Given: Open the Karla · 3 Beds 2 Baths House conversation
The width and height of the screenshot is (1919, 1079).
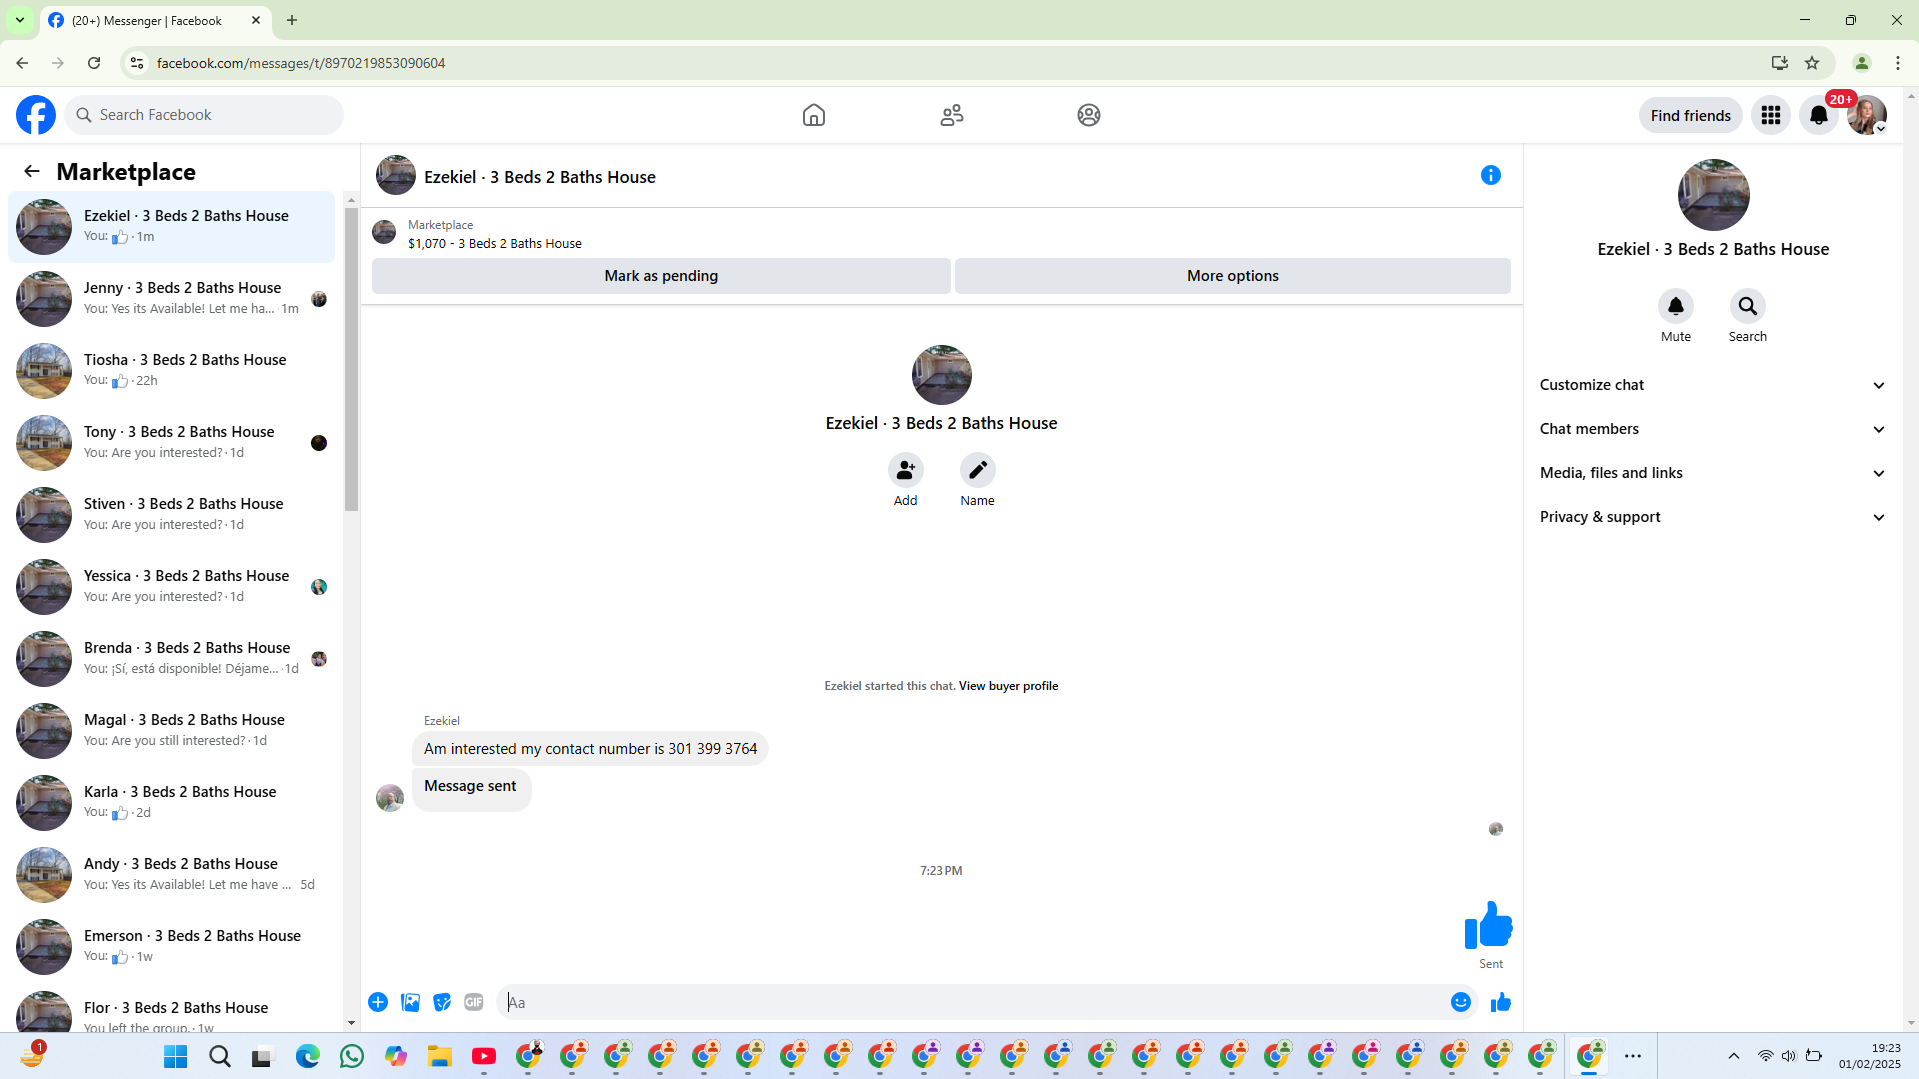Looking at the screenshot, I should pyautogui.click(x=172, y=803).
